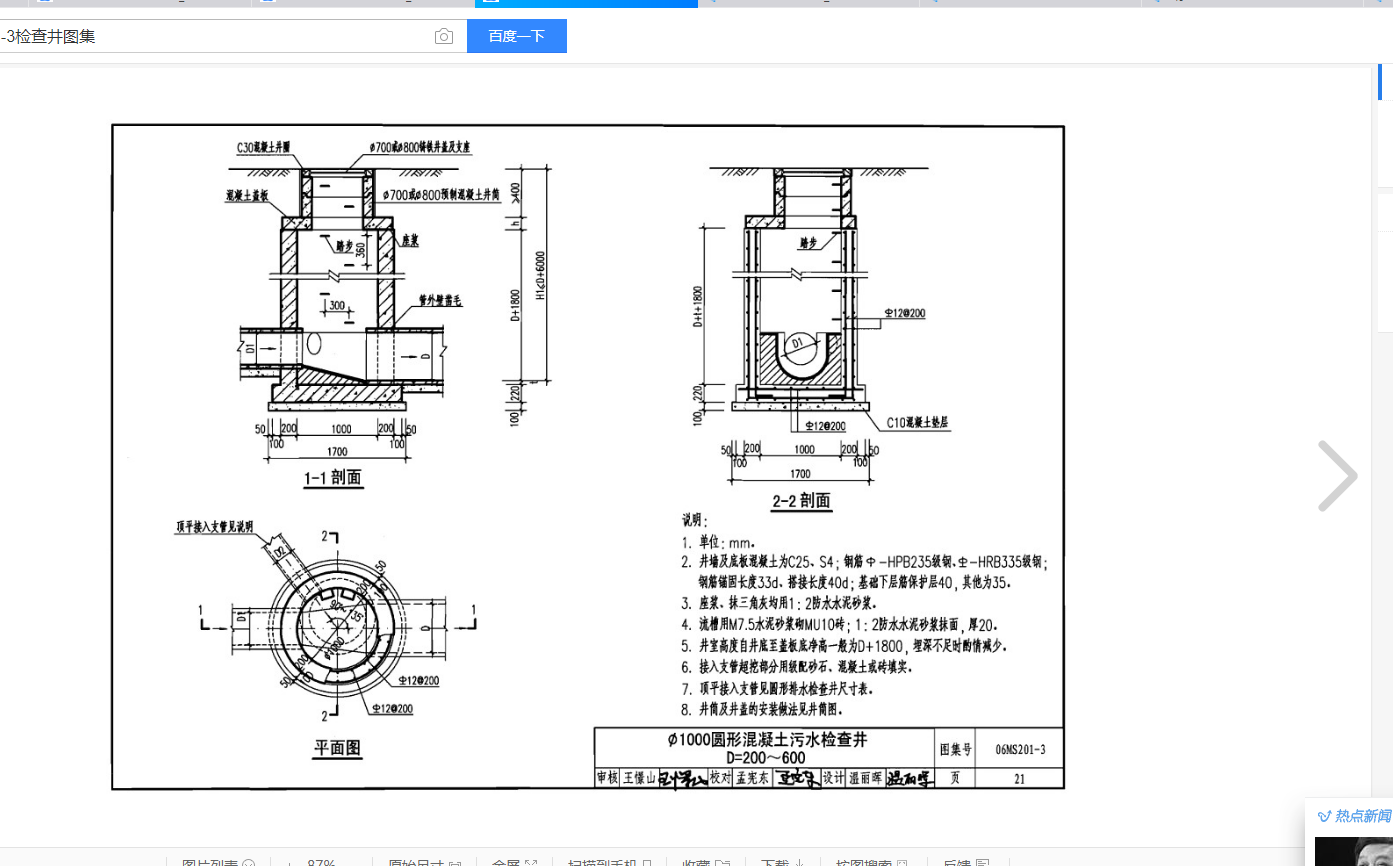Open the 反馈 feedback option
Image resolution: width=1393 pixels, height=866 pixels.
tap(965, 863)
